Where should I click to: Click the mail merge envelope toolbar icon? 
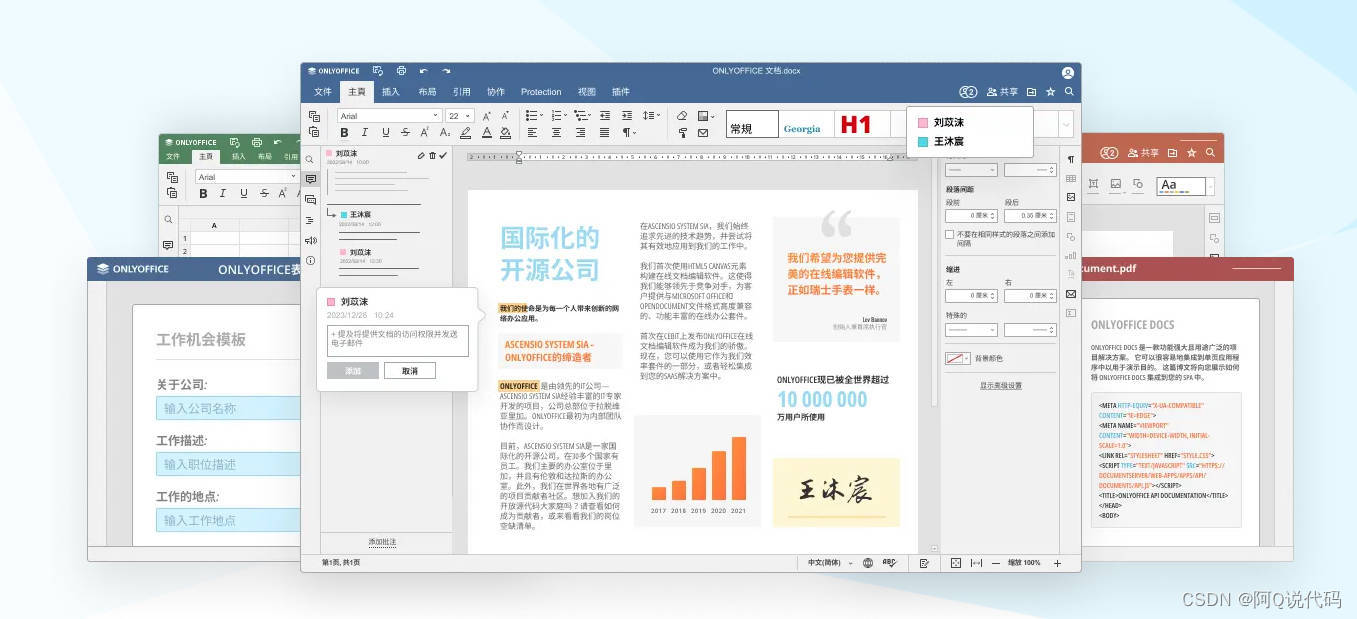703,132
